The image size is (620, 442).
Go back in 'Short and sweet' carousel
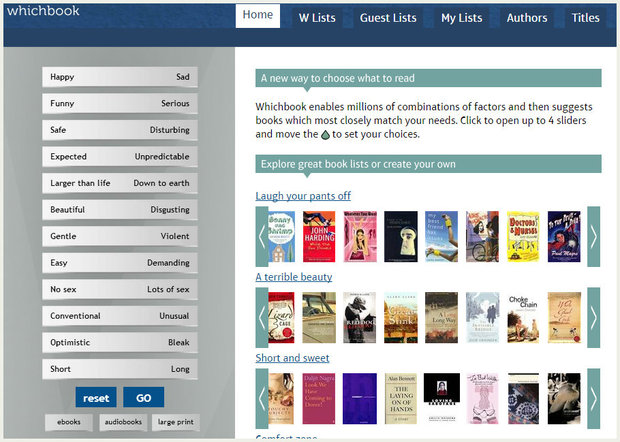(262, 398)
